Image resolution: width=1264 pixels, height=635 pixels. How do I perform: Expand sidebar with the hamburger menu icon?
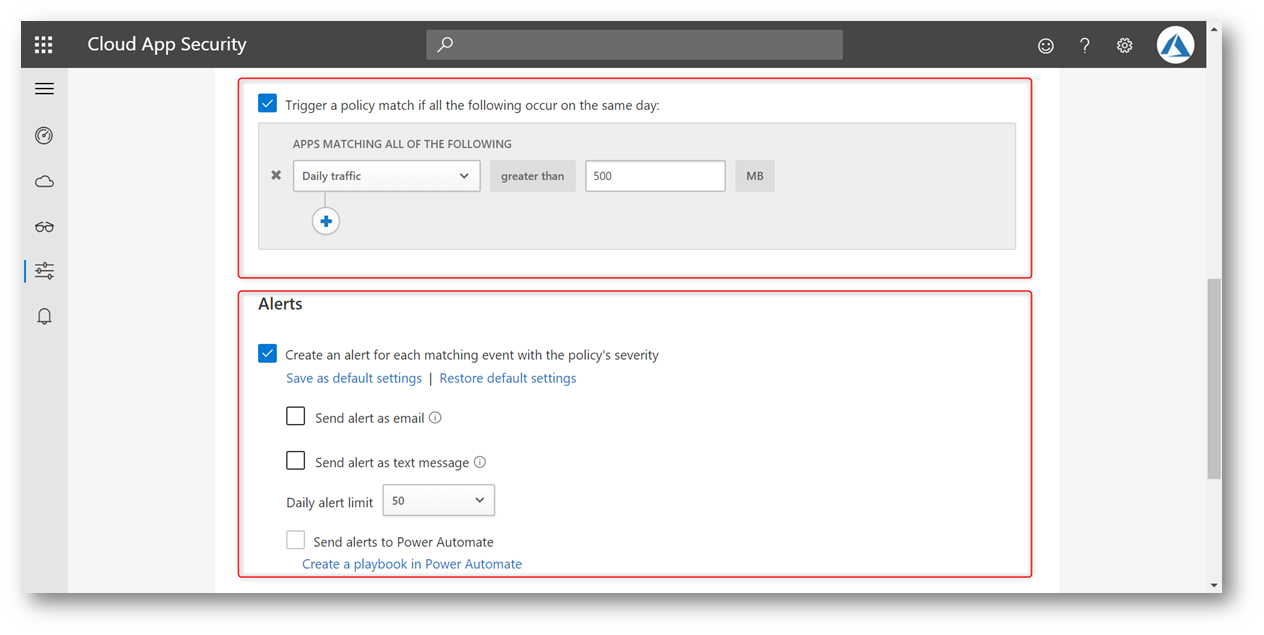[44, 89]
